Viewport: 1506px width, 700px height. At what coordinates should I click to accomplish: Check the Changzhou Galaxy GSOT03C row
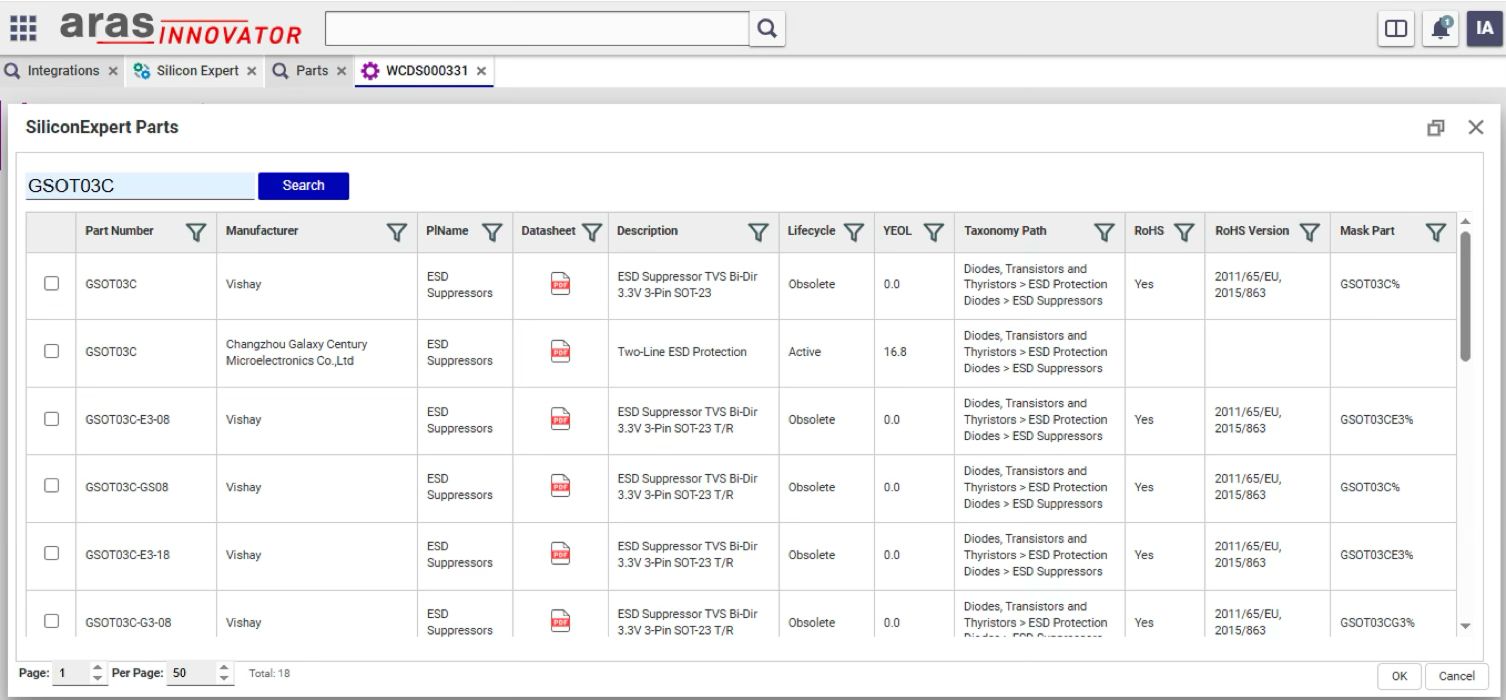pyautogui.click(x=51, y=351)
